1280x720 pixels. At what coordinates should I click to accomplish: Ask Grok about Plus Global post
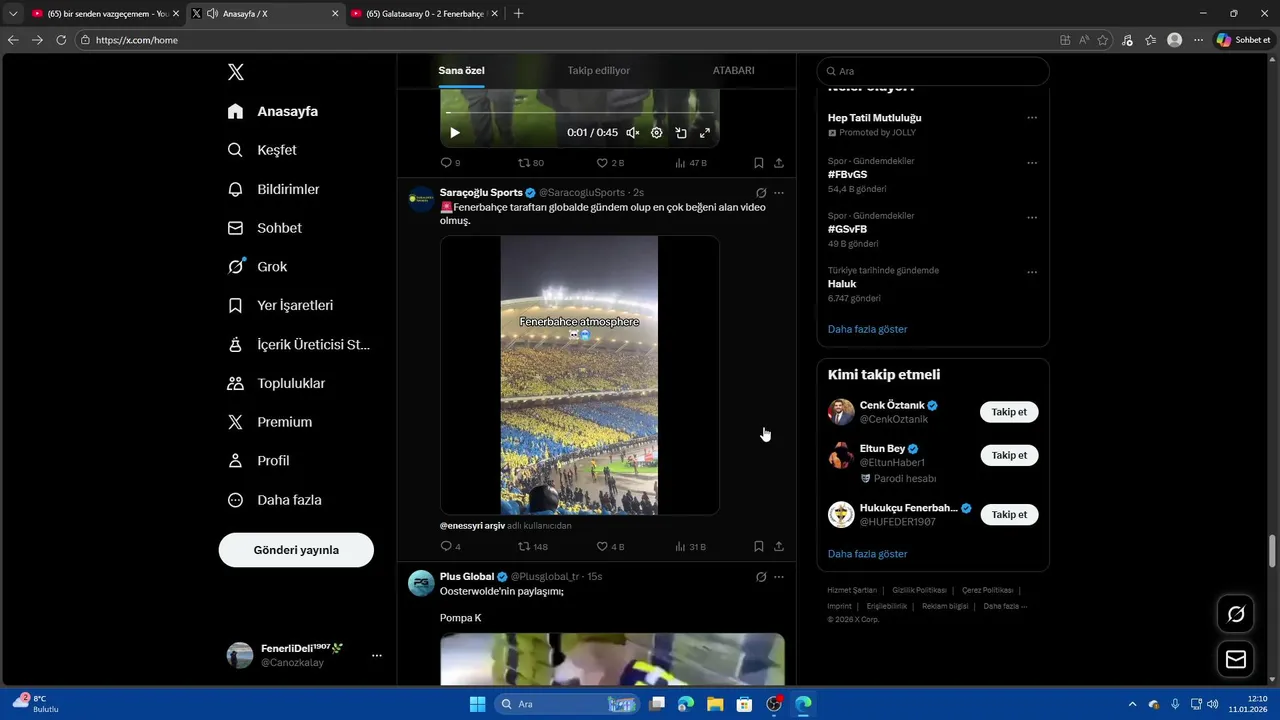761,577
